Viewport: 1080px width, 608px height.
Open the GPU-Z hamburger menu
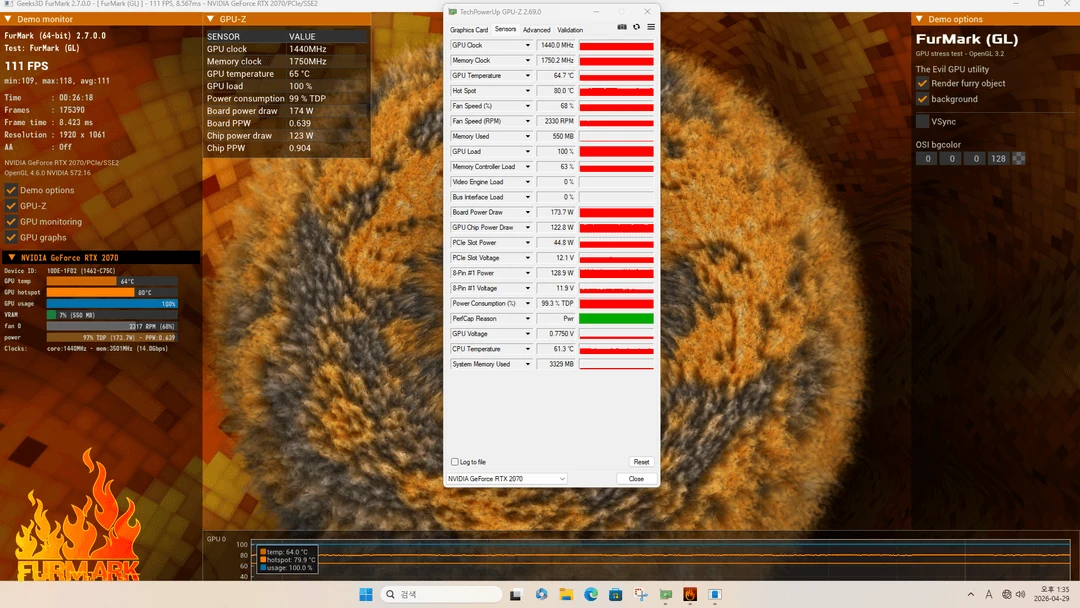pos(651,27)
